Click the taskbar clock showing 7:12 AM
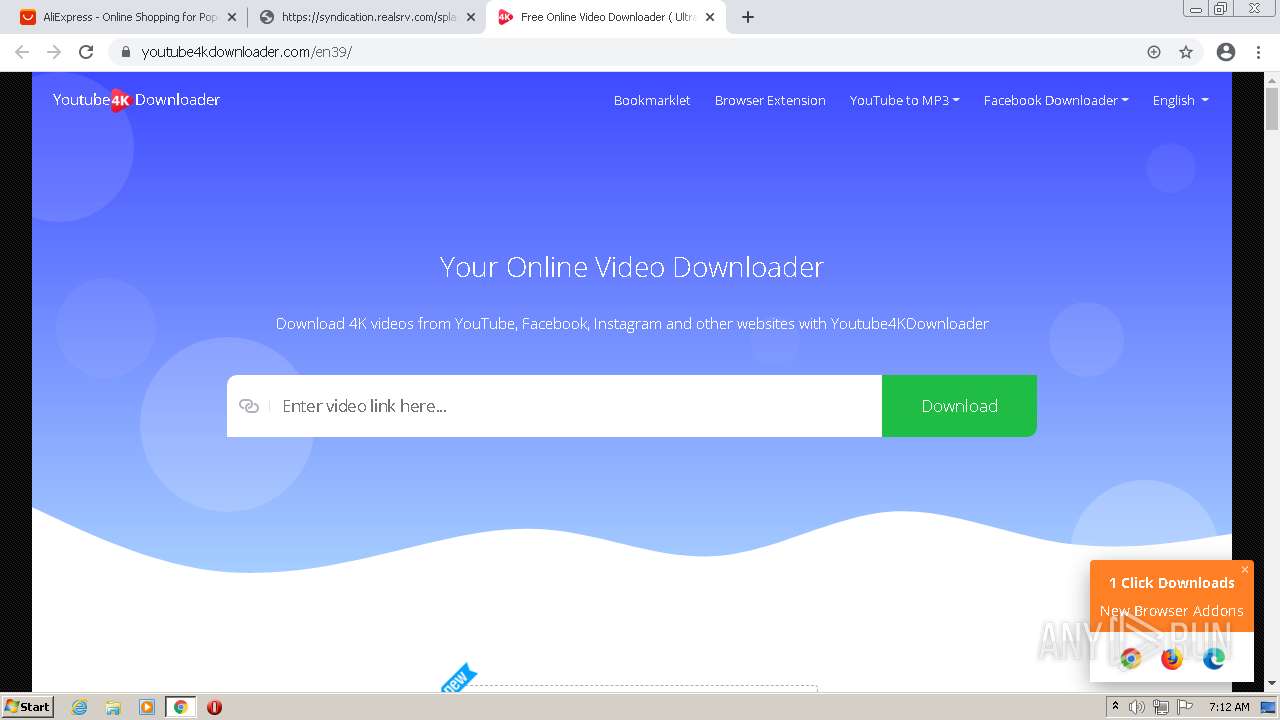This screenshot has width=1280, height=720. tap(1229, 707)
